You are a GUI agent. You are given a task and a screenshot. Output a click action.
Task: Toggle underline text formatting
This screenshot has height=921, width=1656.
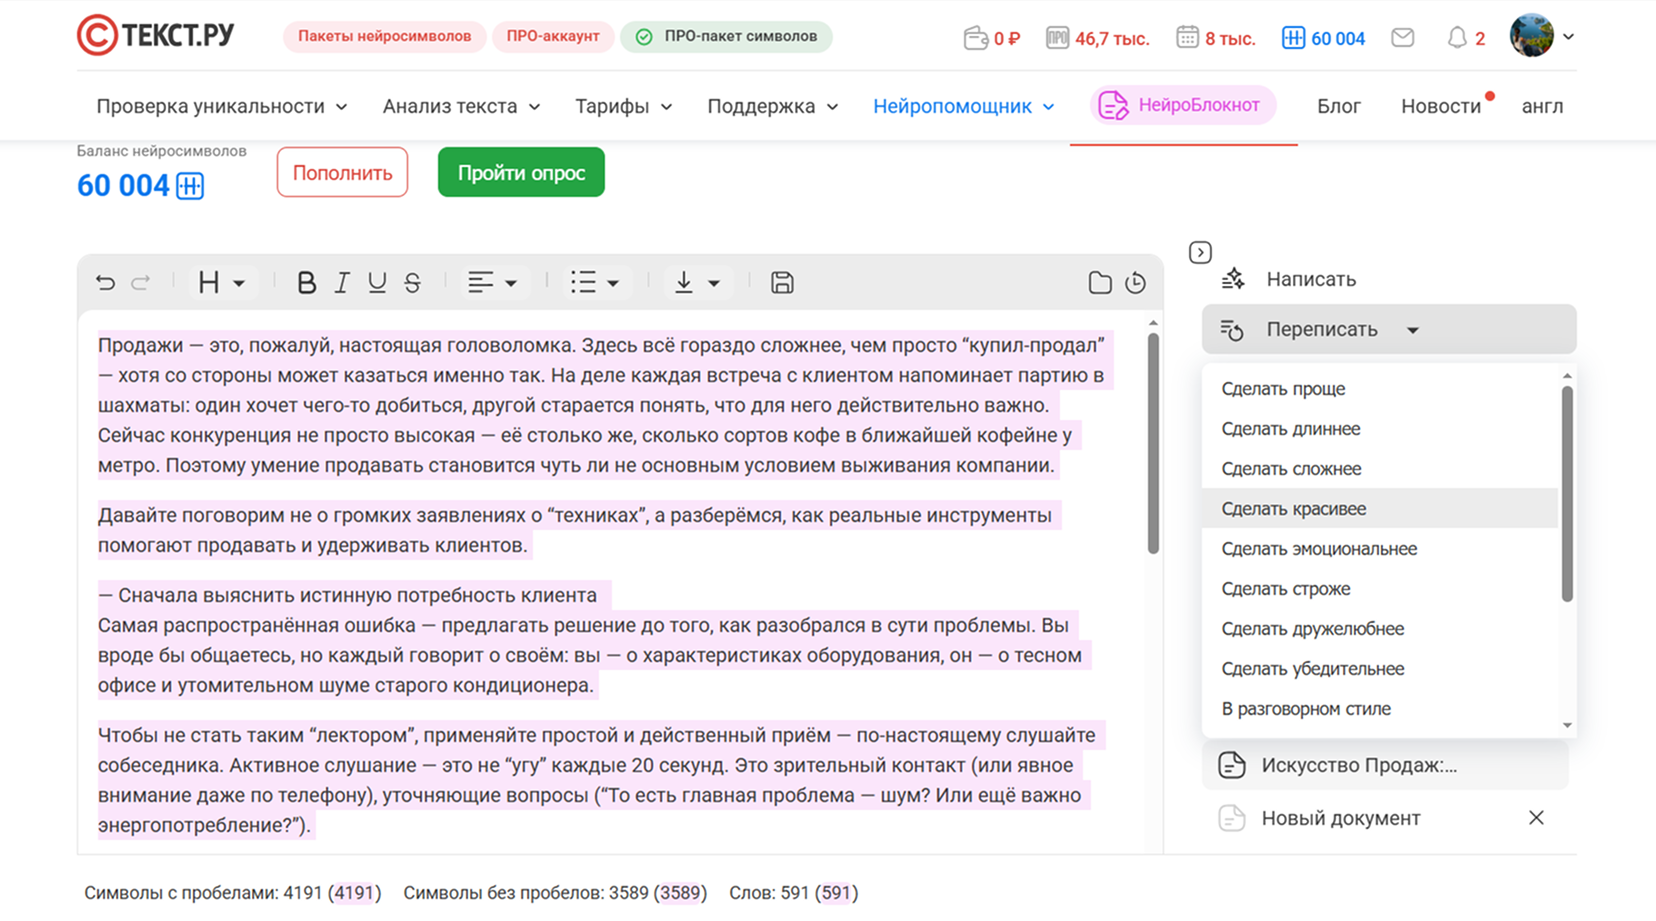click(377, 283)
